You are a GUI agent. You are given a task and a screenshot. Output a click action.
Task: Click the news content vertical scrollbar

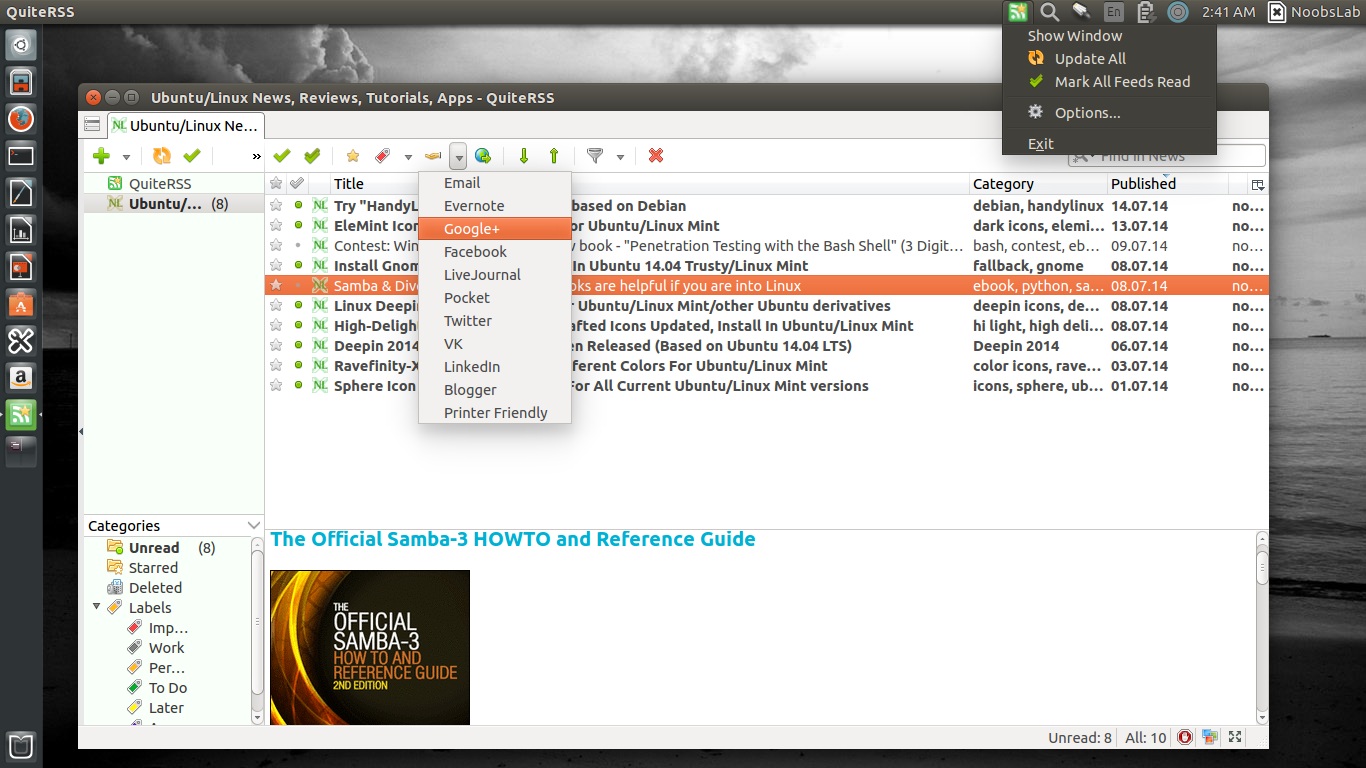(1261, 629)
